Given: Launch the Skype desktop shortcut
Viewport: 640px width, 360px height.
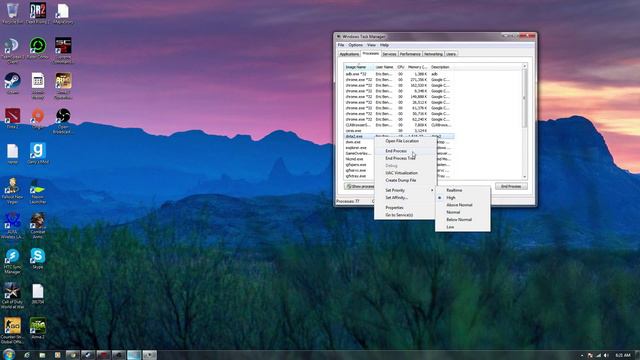Looking at the screenshot, I should [x=38, y=259].
